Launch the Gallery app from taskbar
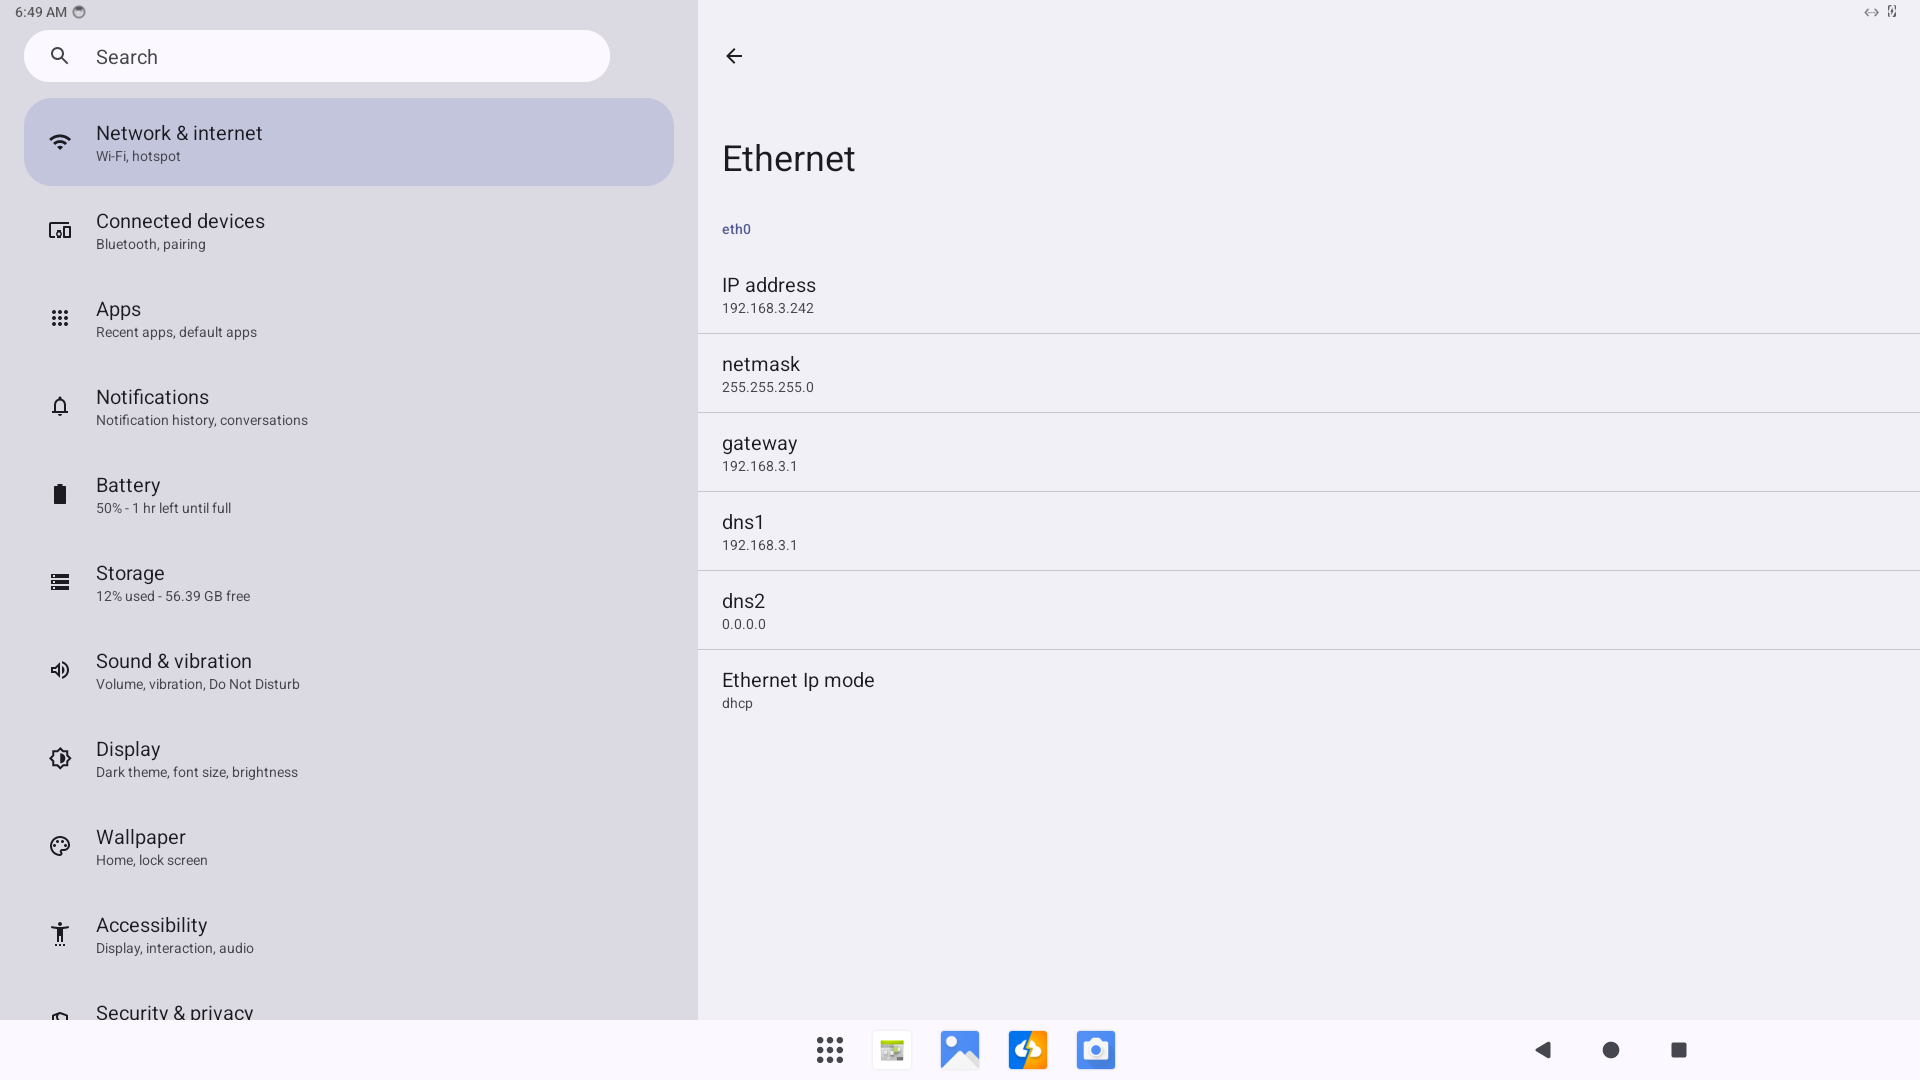Viewport: 1920px width, 1080px height. [959, 1050]
